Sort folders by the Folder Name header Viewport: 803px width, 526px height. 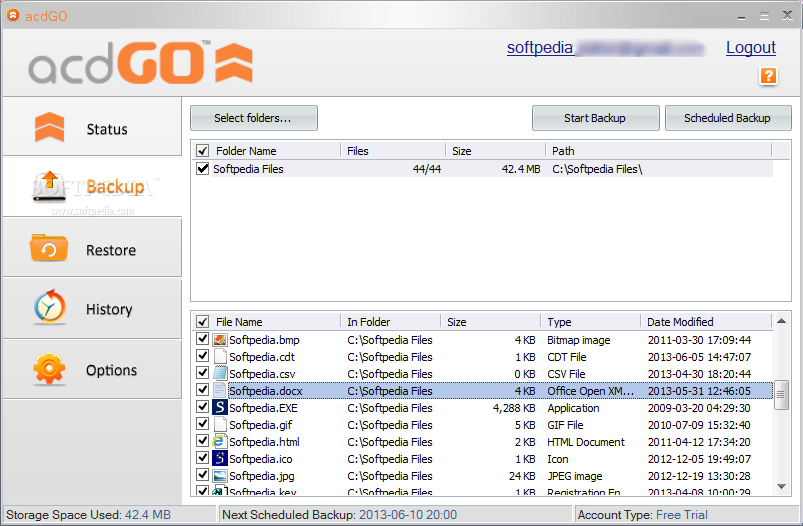[x=246, y=151]
